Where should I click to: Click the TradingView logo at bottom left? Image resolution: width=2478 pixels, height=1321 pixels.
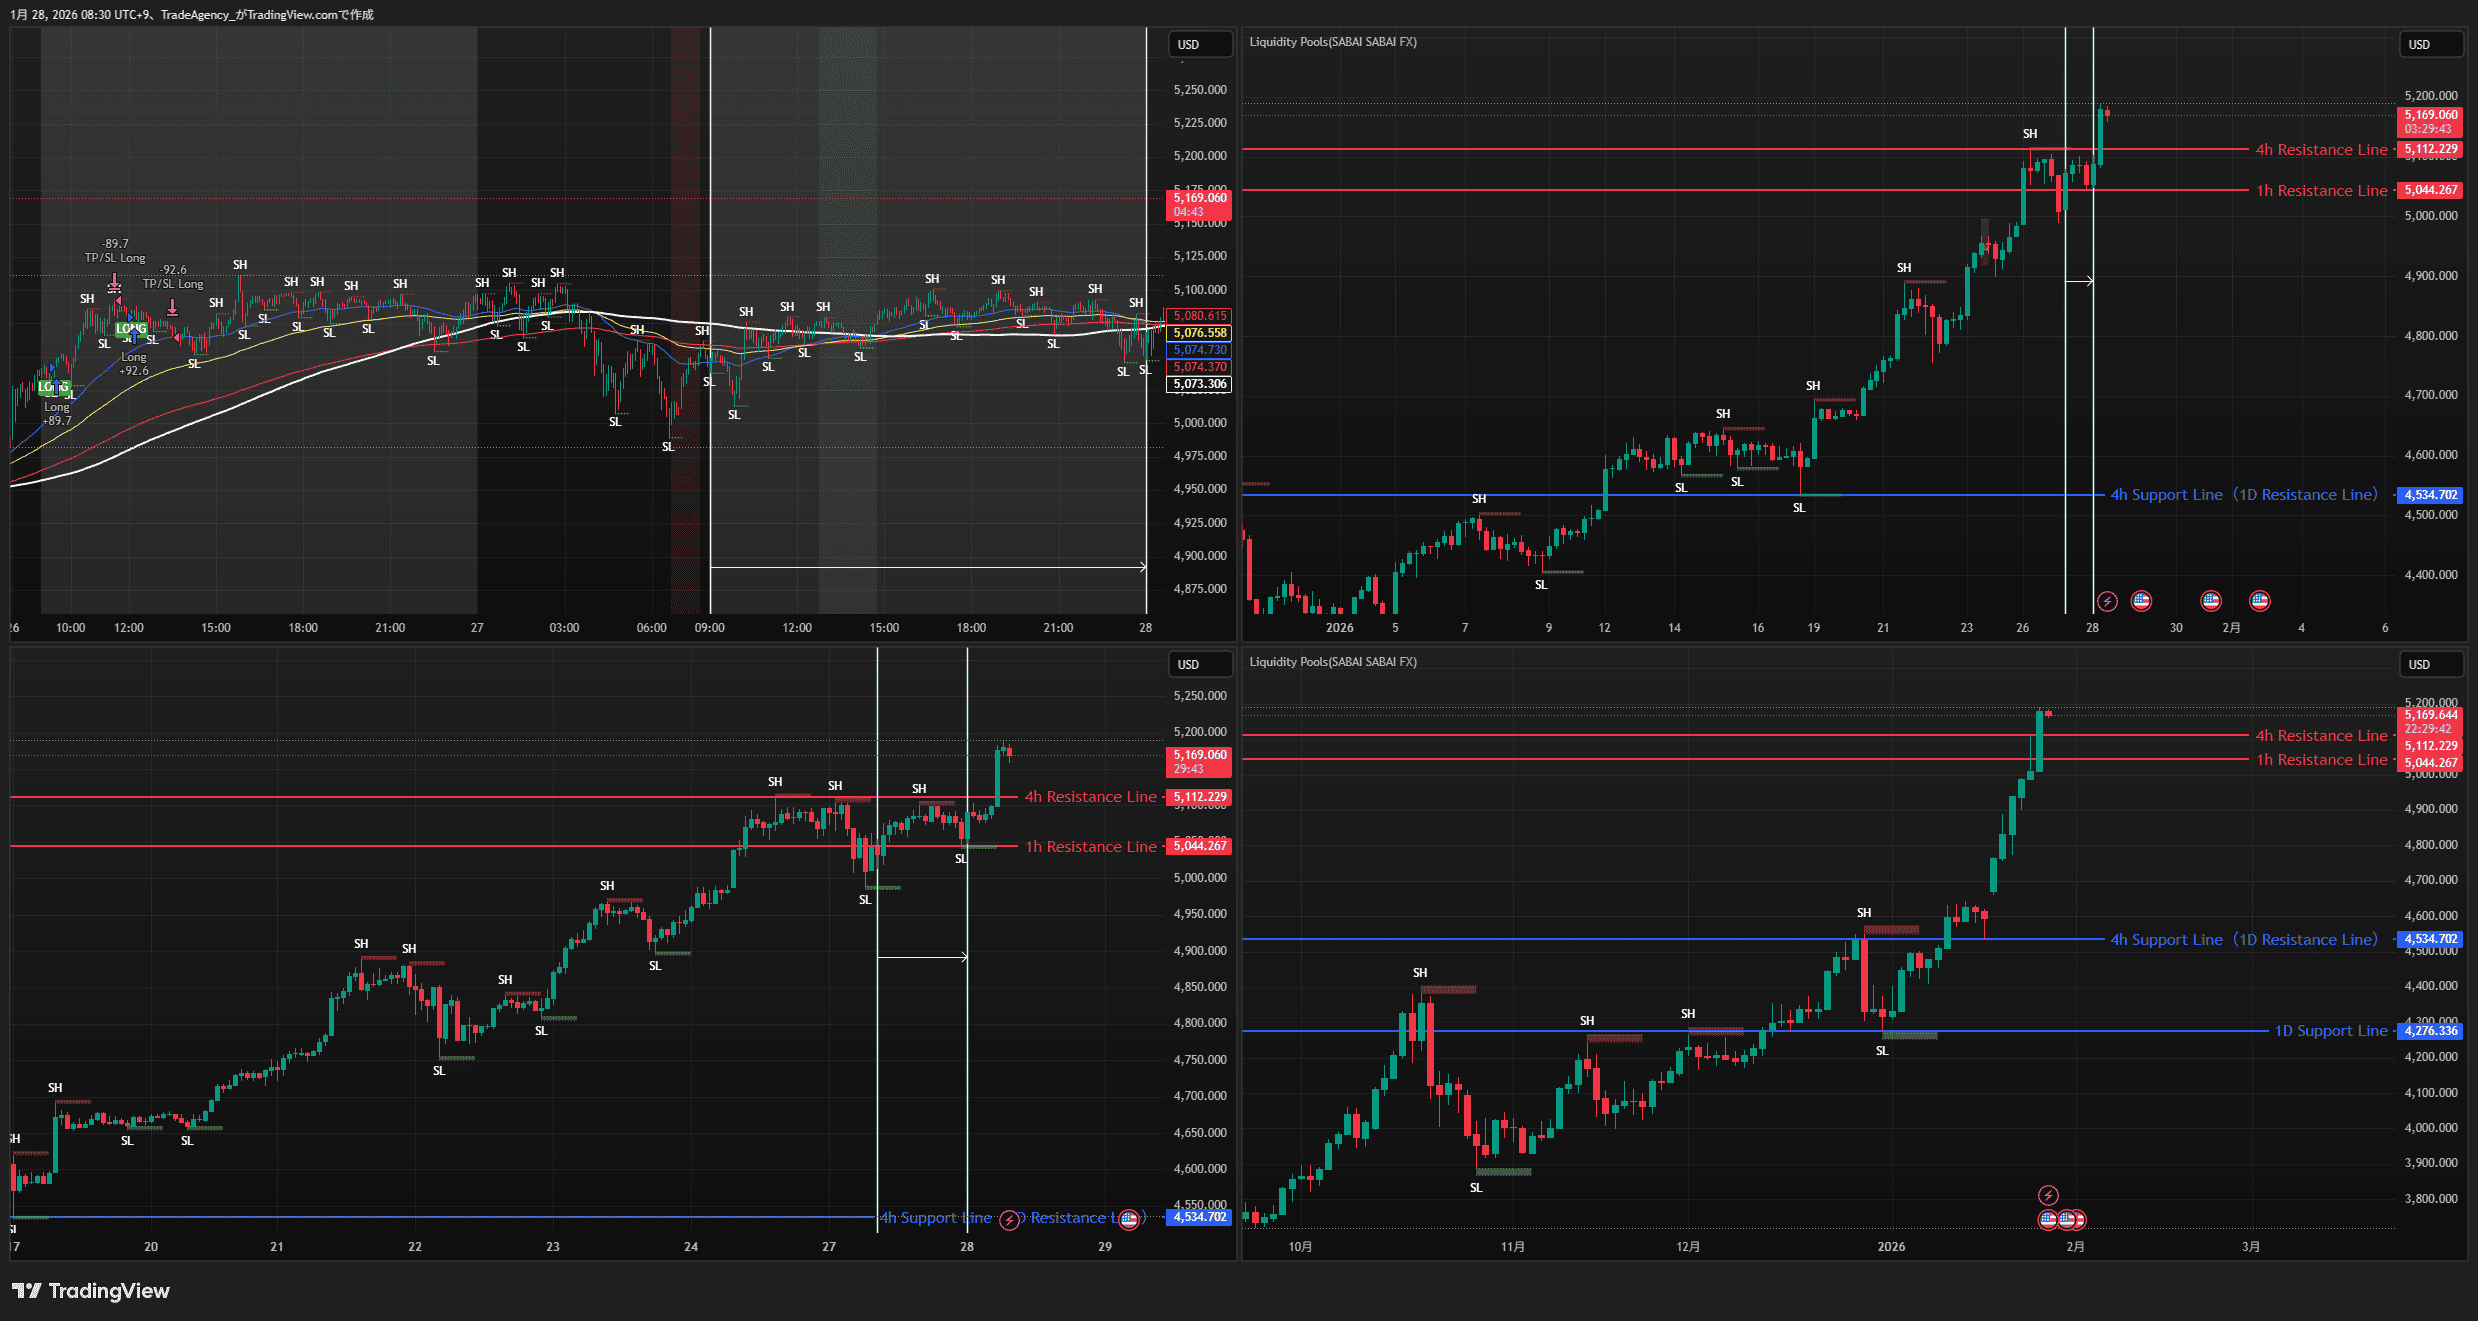pos(90,1291)
